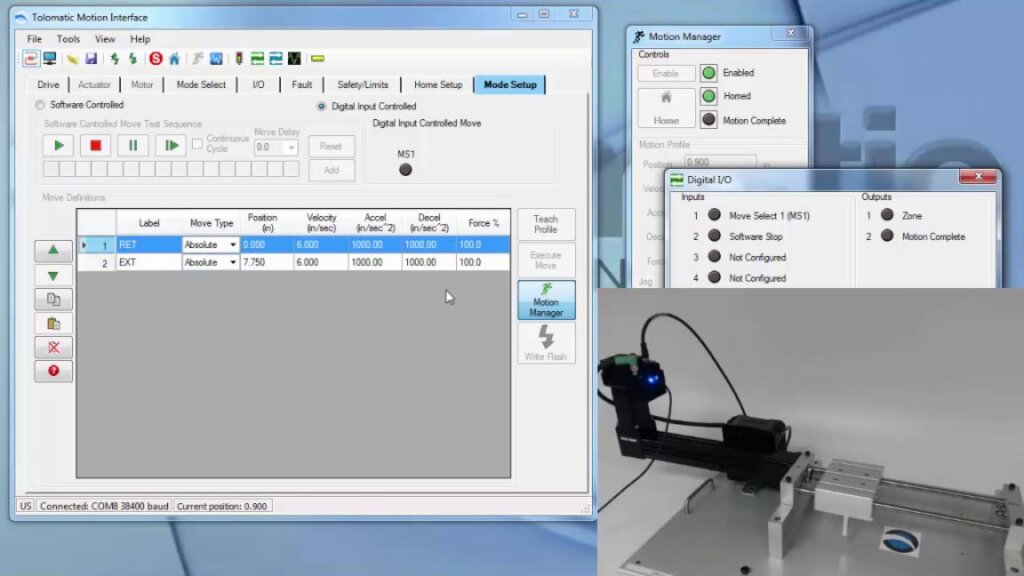Click the Motion Manager button
Image resolution: width=1024 pixels, height=576 pixels.
pyautogui.click(x=546, y=300)
